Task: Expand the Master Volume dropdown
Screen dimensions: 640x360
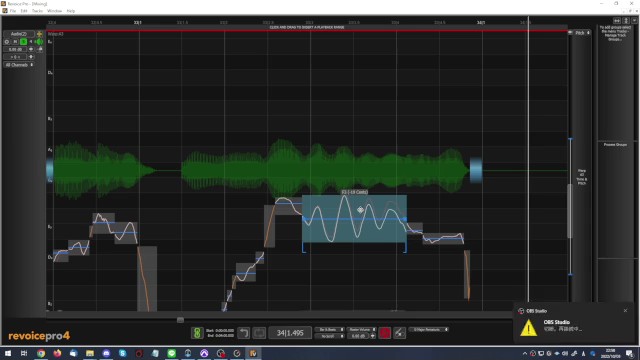Action: pos(362,329)
